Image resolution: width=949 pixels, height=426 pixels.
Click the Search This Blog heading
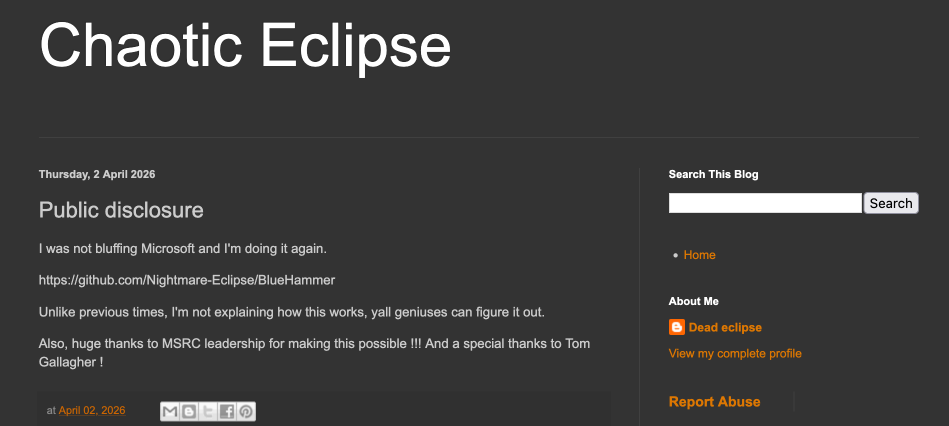[x=713, y=174]
